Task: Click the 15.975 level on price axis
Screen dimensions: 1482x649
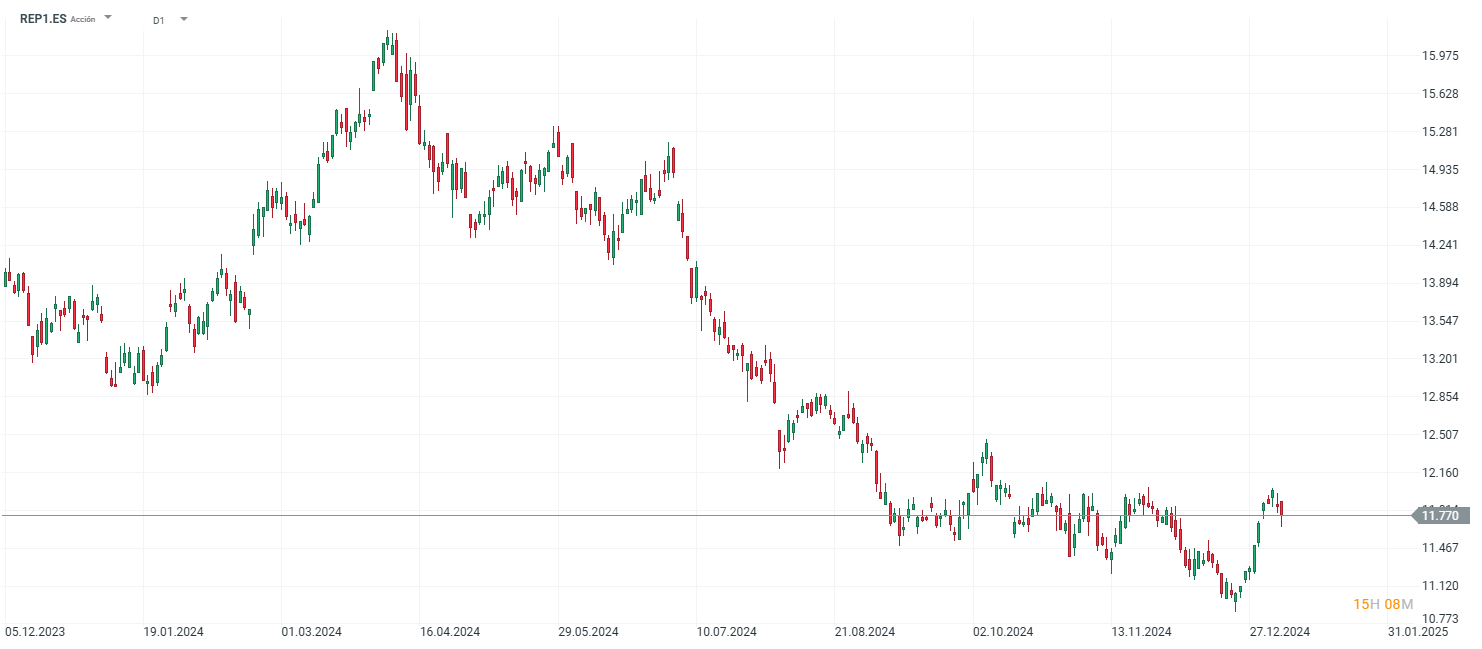Action: (x=1440, y=56)
